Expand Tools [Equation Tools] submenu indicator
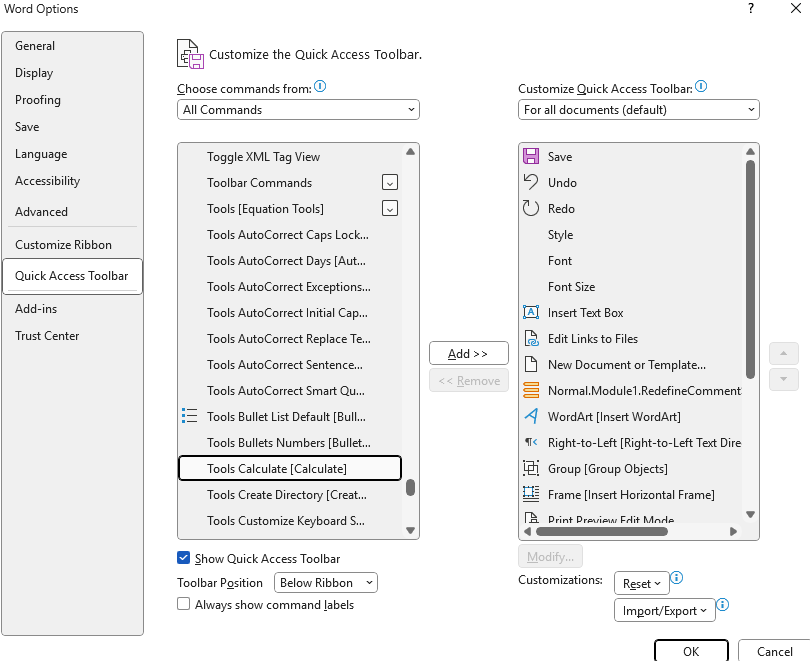810x661 pixels. tap(390, 208)
